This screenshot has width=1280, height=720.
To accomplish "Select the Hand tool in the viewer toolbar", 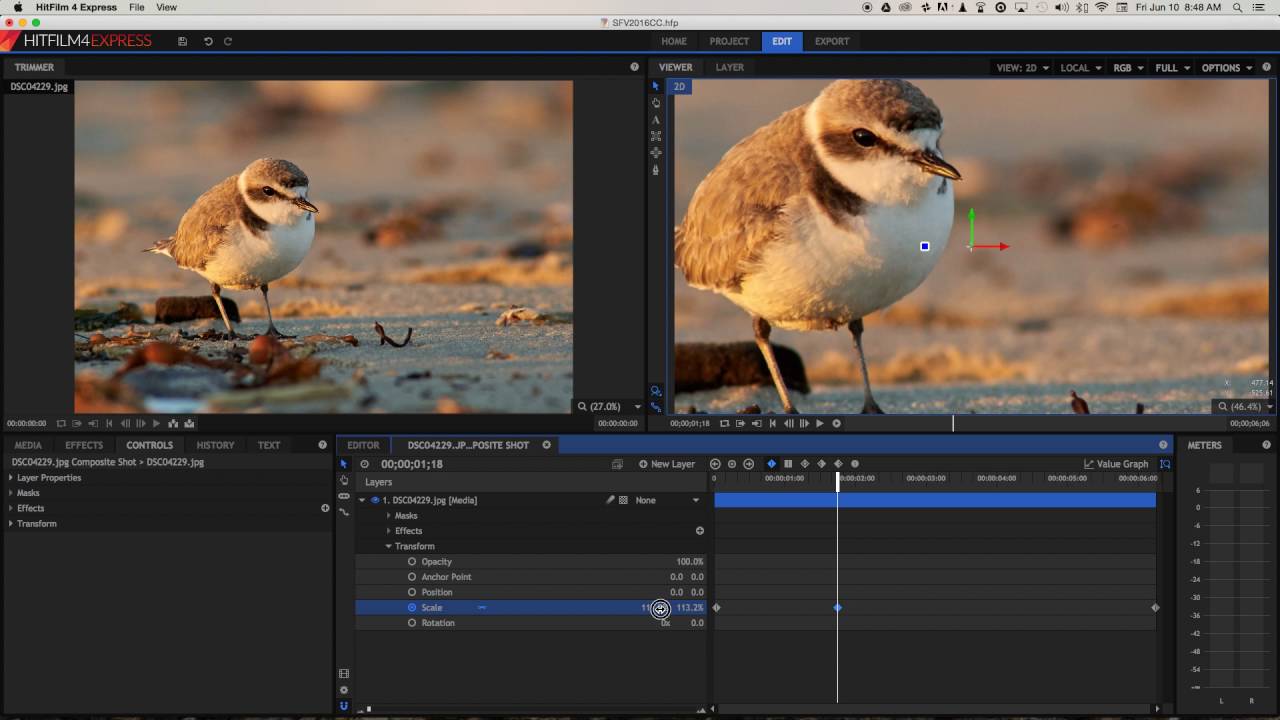I will (656, 103).
